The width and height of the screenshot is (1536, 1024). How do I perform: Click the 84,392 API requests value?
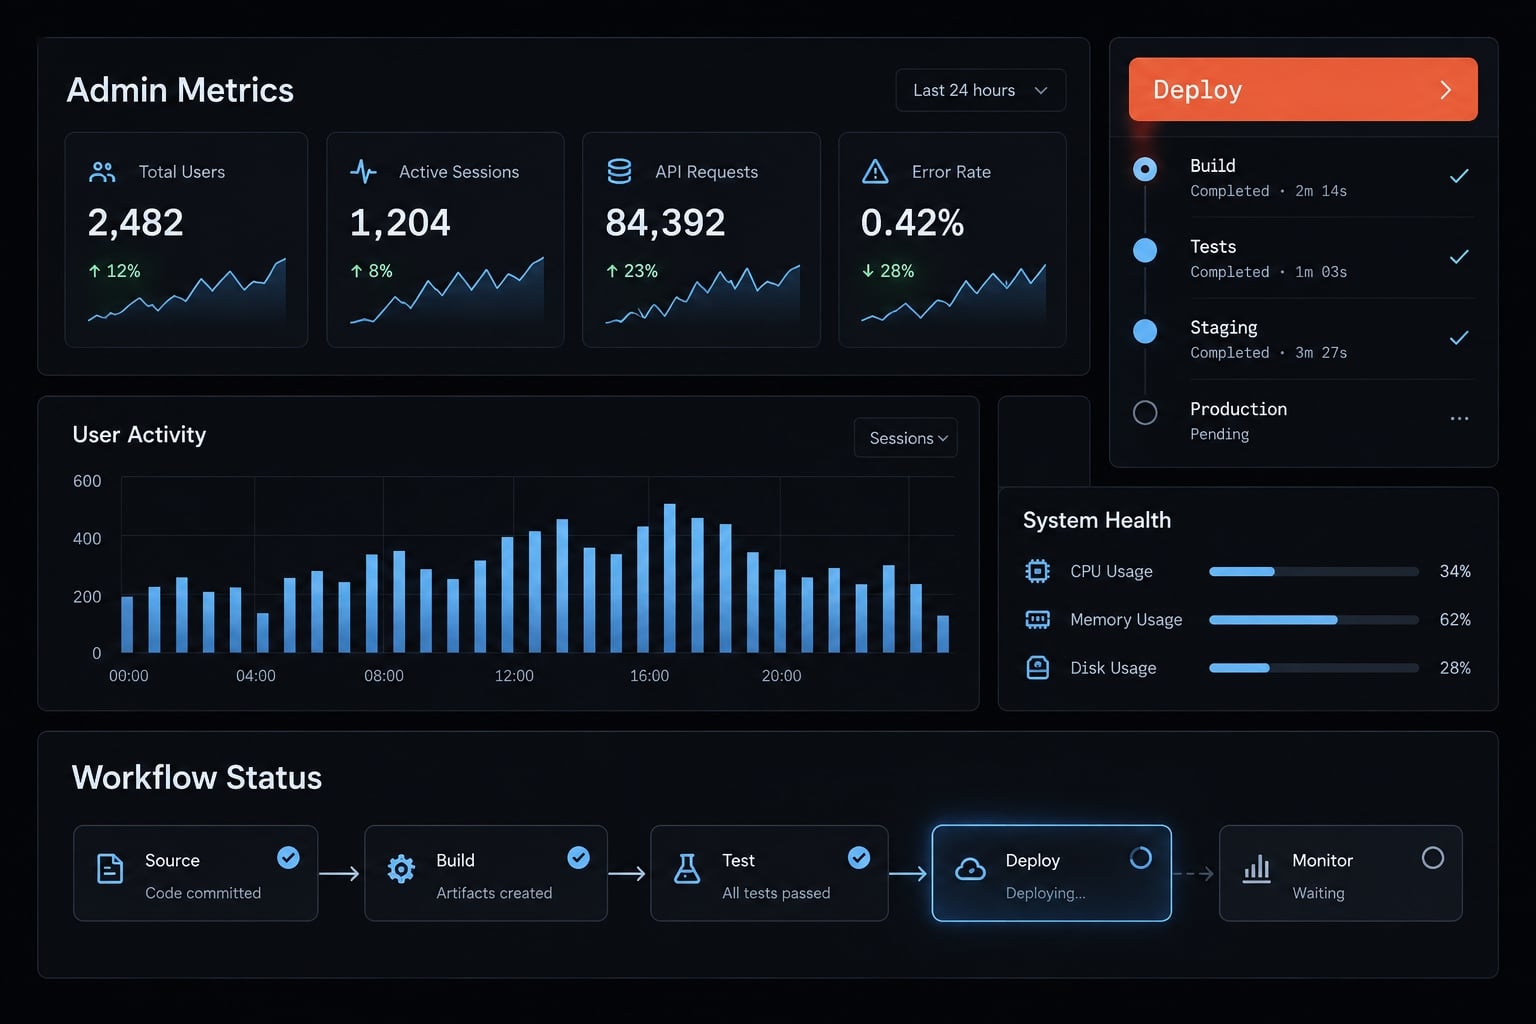click(665, 222)
